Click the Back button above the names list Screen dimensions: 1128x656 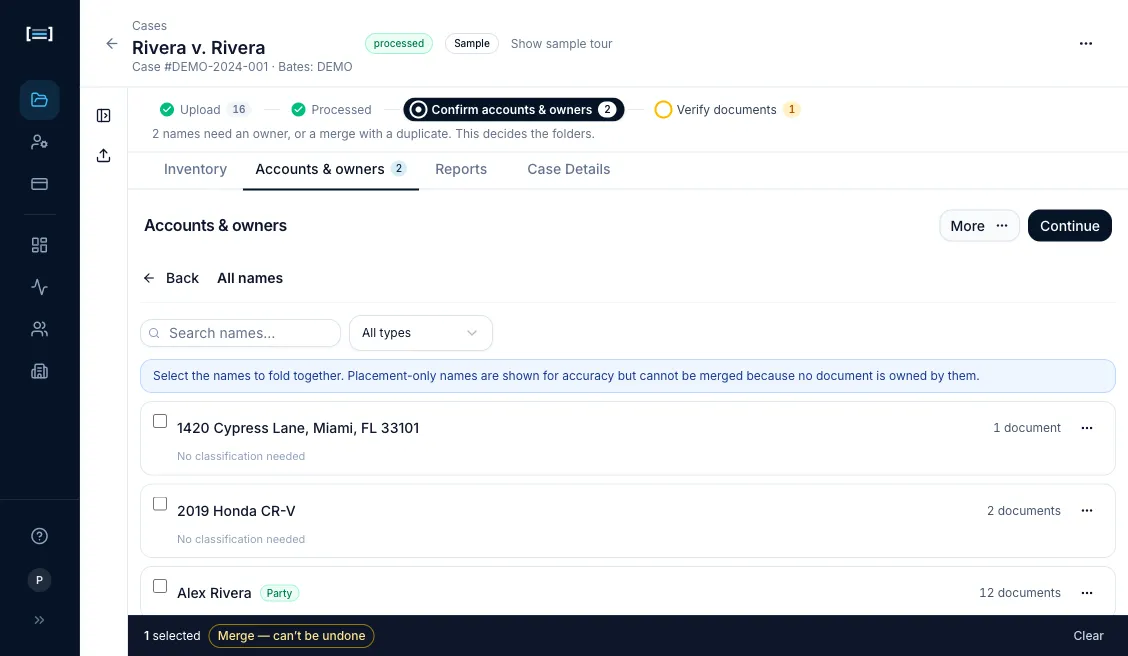(171, 278)
